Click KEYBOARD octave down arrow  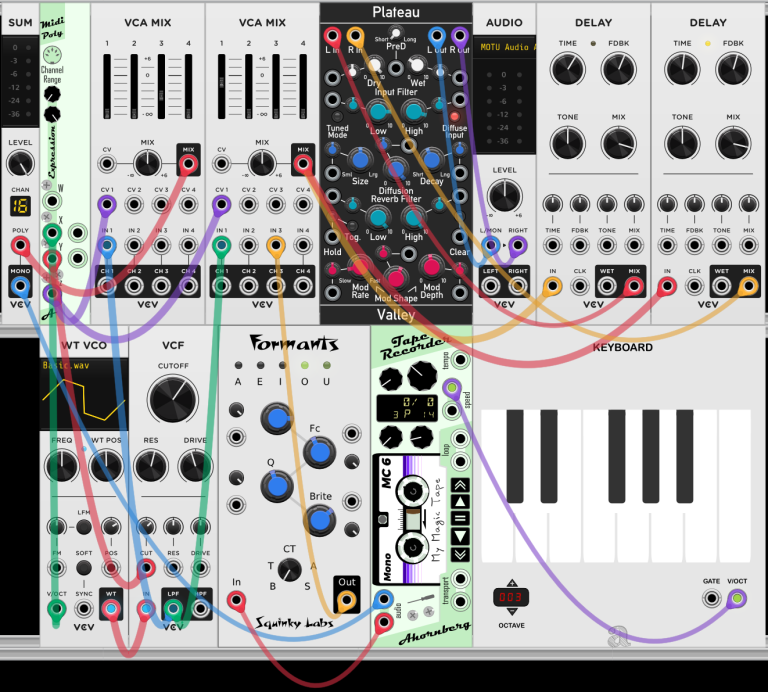(x=512, y=612)
